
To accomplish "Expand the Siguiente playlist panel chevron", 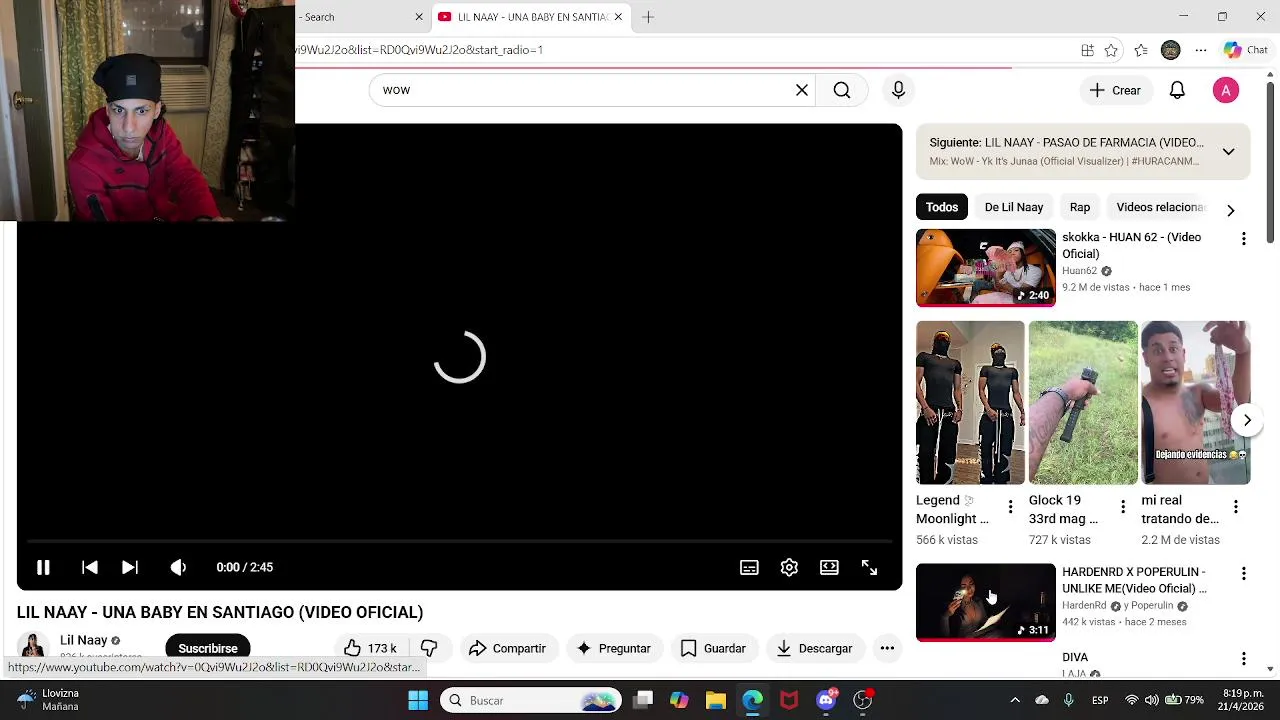I will coord(1228,151).
